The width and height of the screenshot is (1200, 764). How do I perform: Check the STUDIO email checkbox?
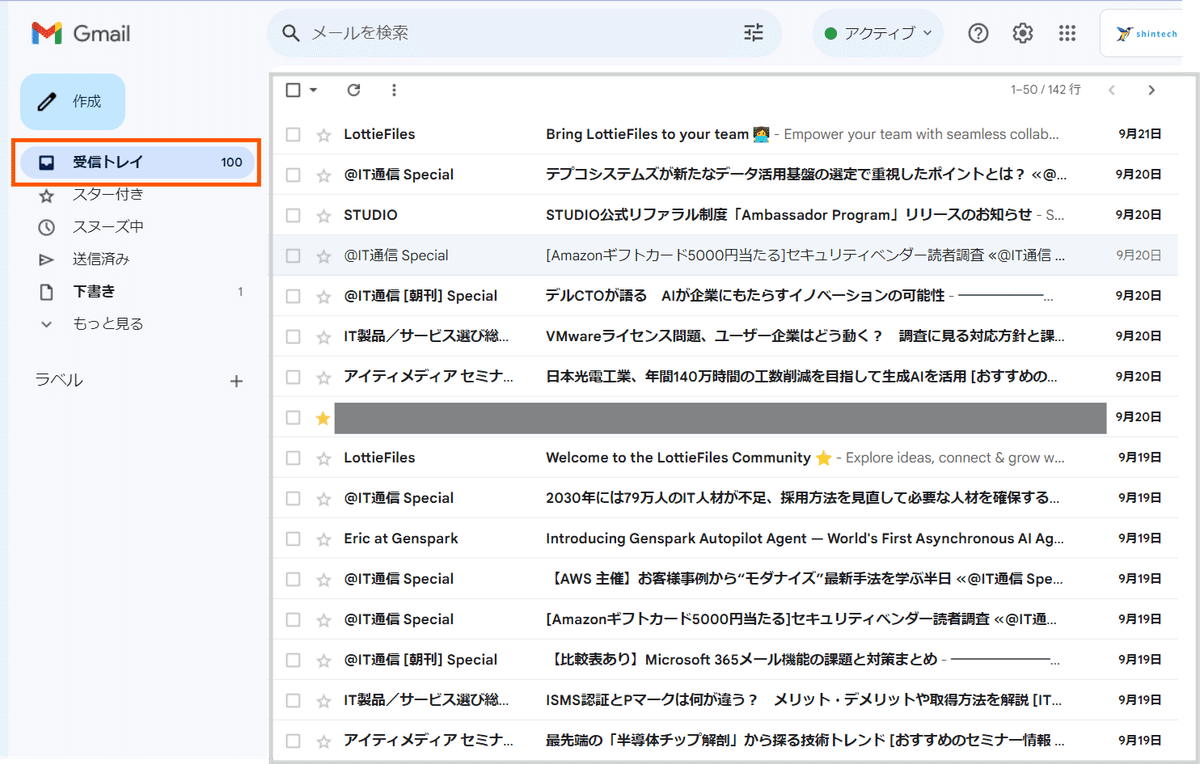(x=293, y=215)
